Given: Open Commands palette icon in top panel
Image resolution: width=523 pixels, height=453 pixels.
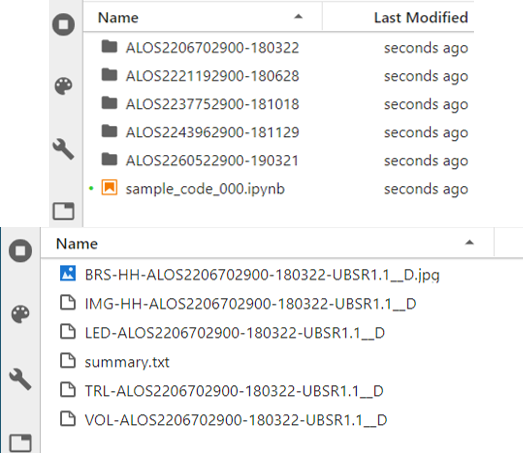Looking at the screenshot, I should [x=63, y=86].
